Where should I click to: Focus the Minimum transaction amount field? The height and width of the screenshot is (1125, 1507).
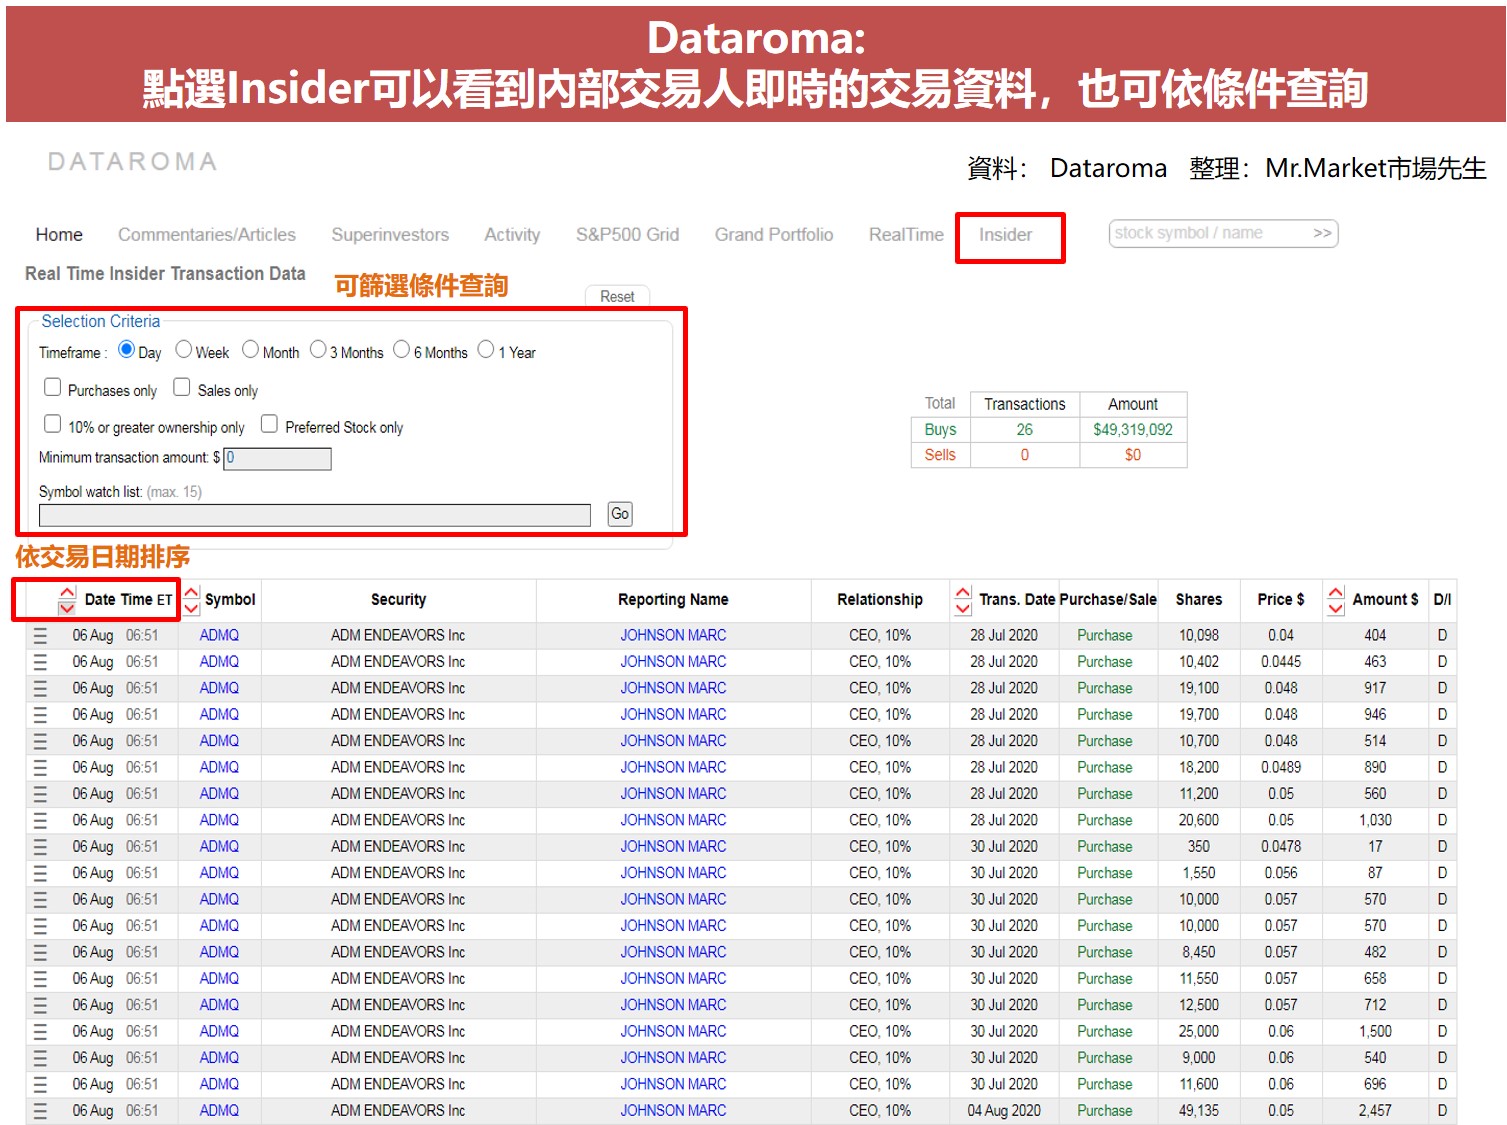click(277, 459)
